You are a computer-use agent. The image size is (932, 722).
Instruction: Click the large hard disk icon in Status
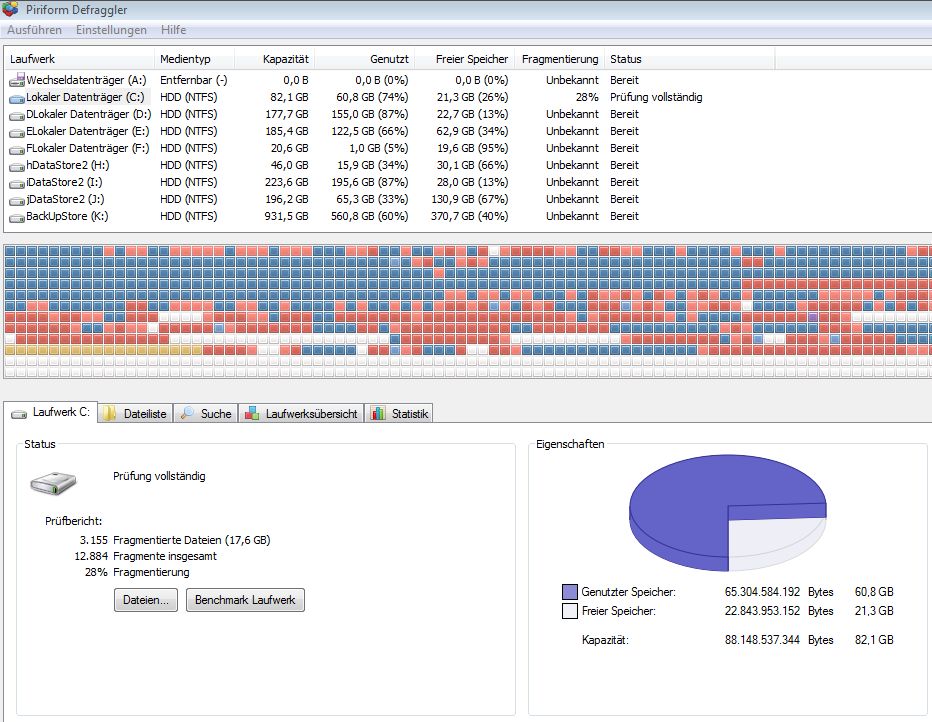coord(53,483)
